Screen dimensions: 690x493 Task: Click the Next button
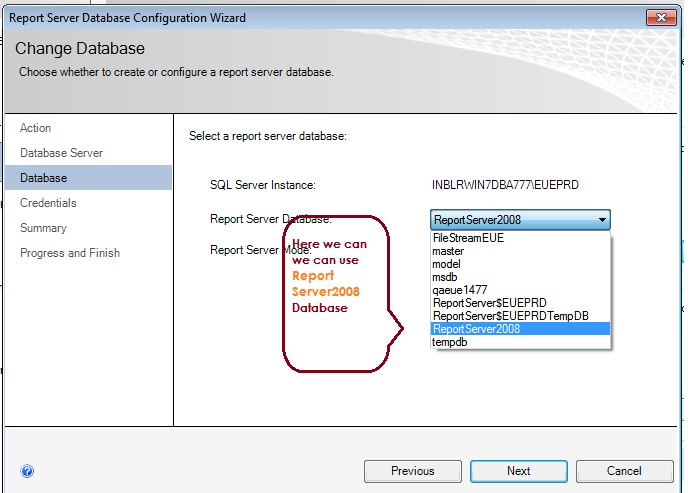coord(519,471)
